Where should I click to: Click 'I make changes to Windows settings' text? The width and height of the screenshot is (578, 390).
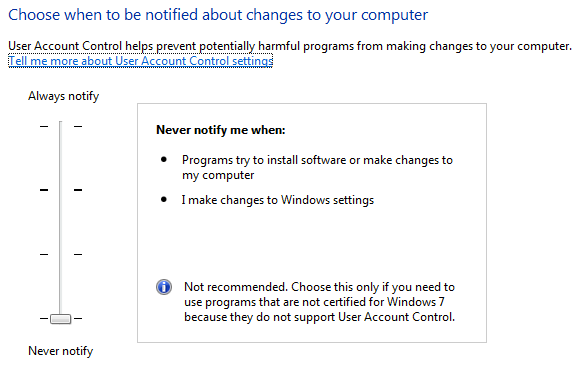click(x=278, y=200)
